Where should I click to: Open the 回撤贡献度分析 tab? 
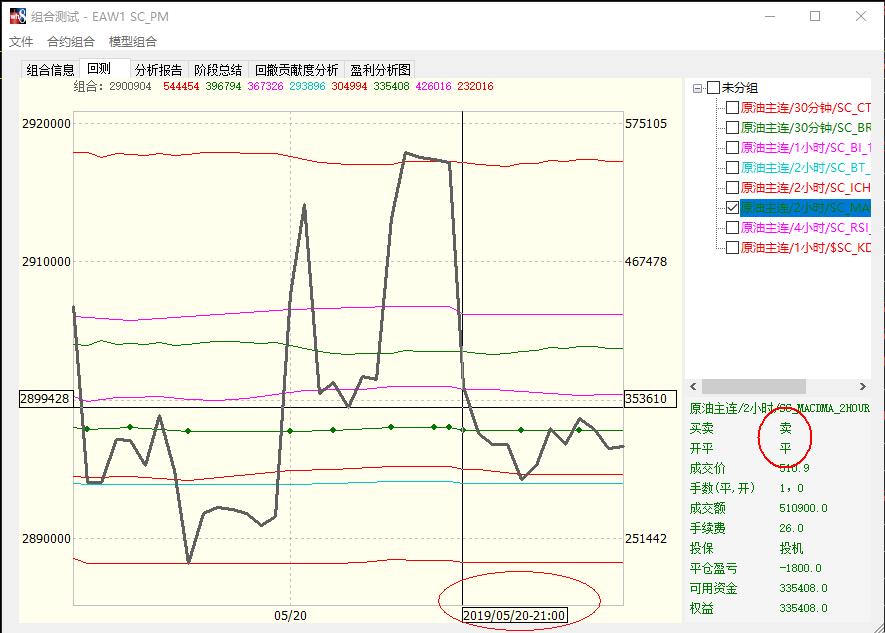[x=296, y=70]
